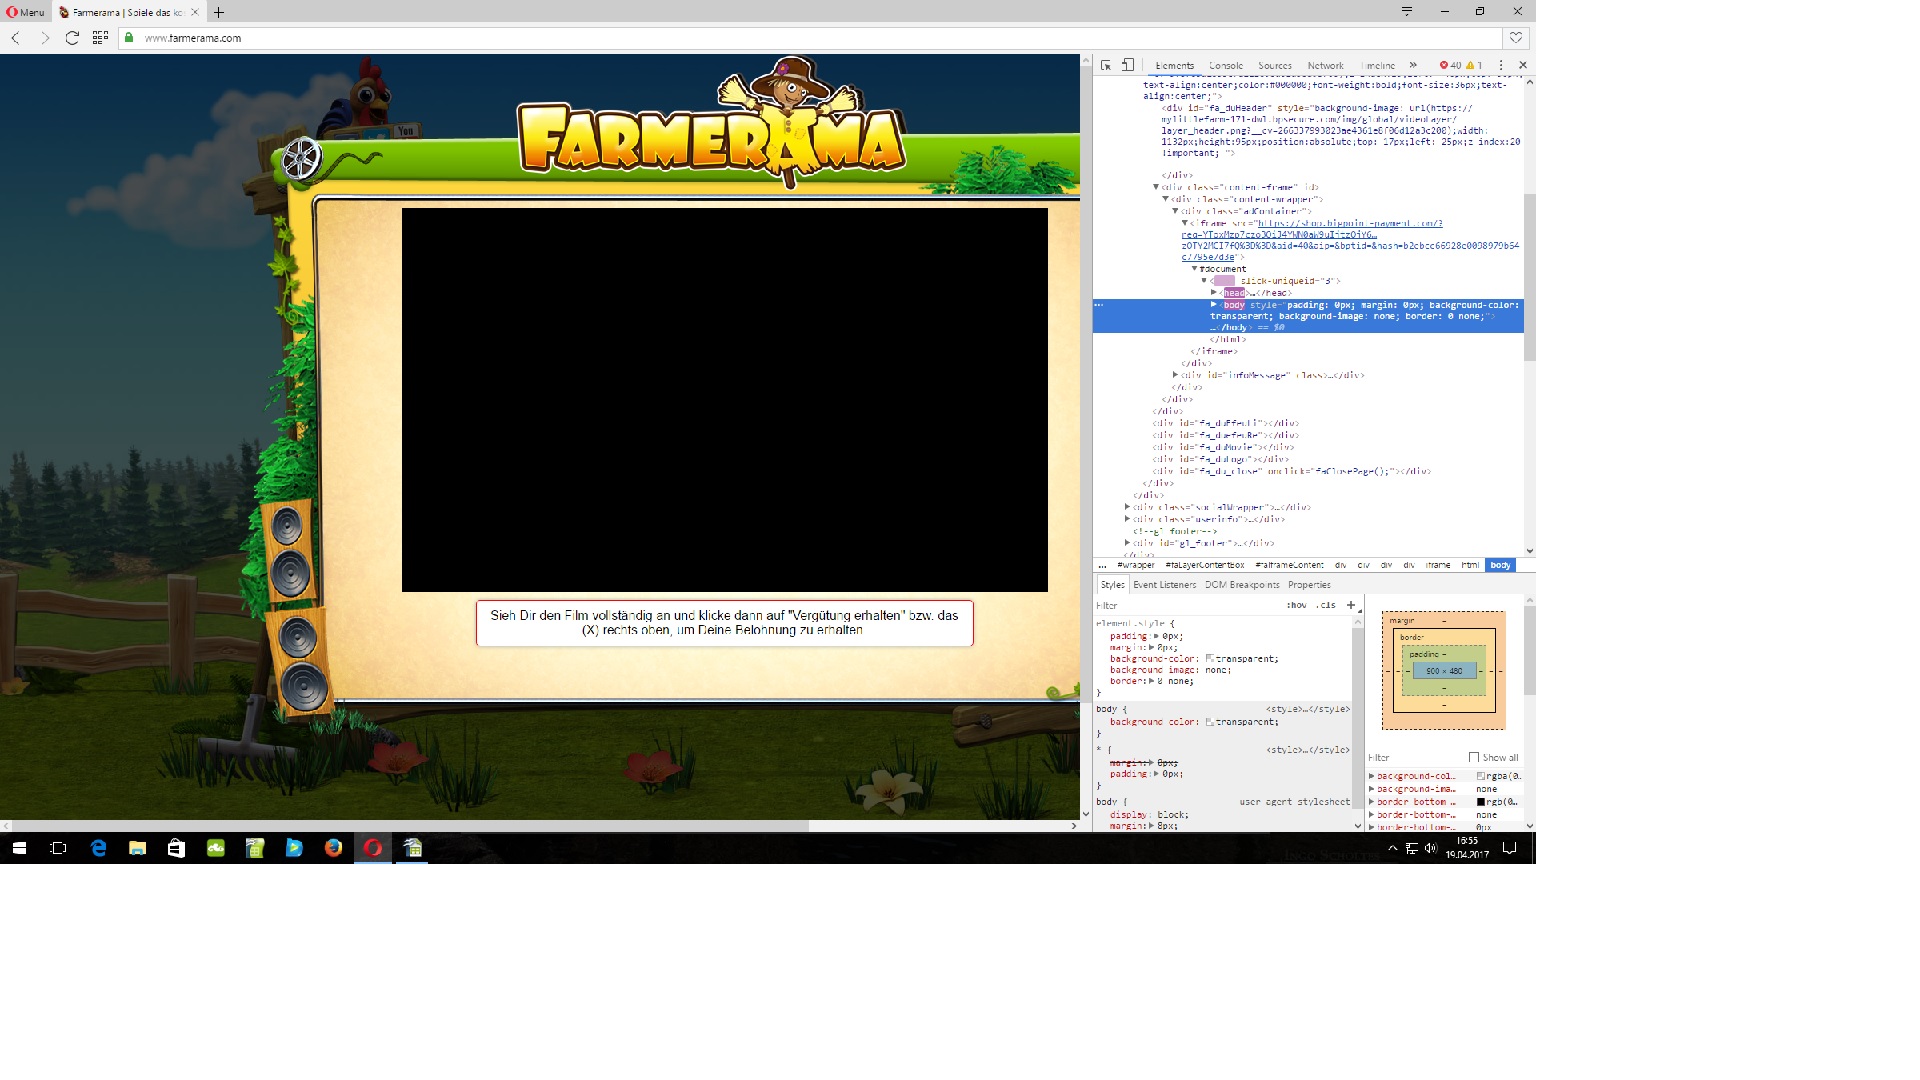Expand the infoMessage div node
Screen dimensions: 1920x1080
pos(1175,375)
